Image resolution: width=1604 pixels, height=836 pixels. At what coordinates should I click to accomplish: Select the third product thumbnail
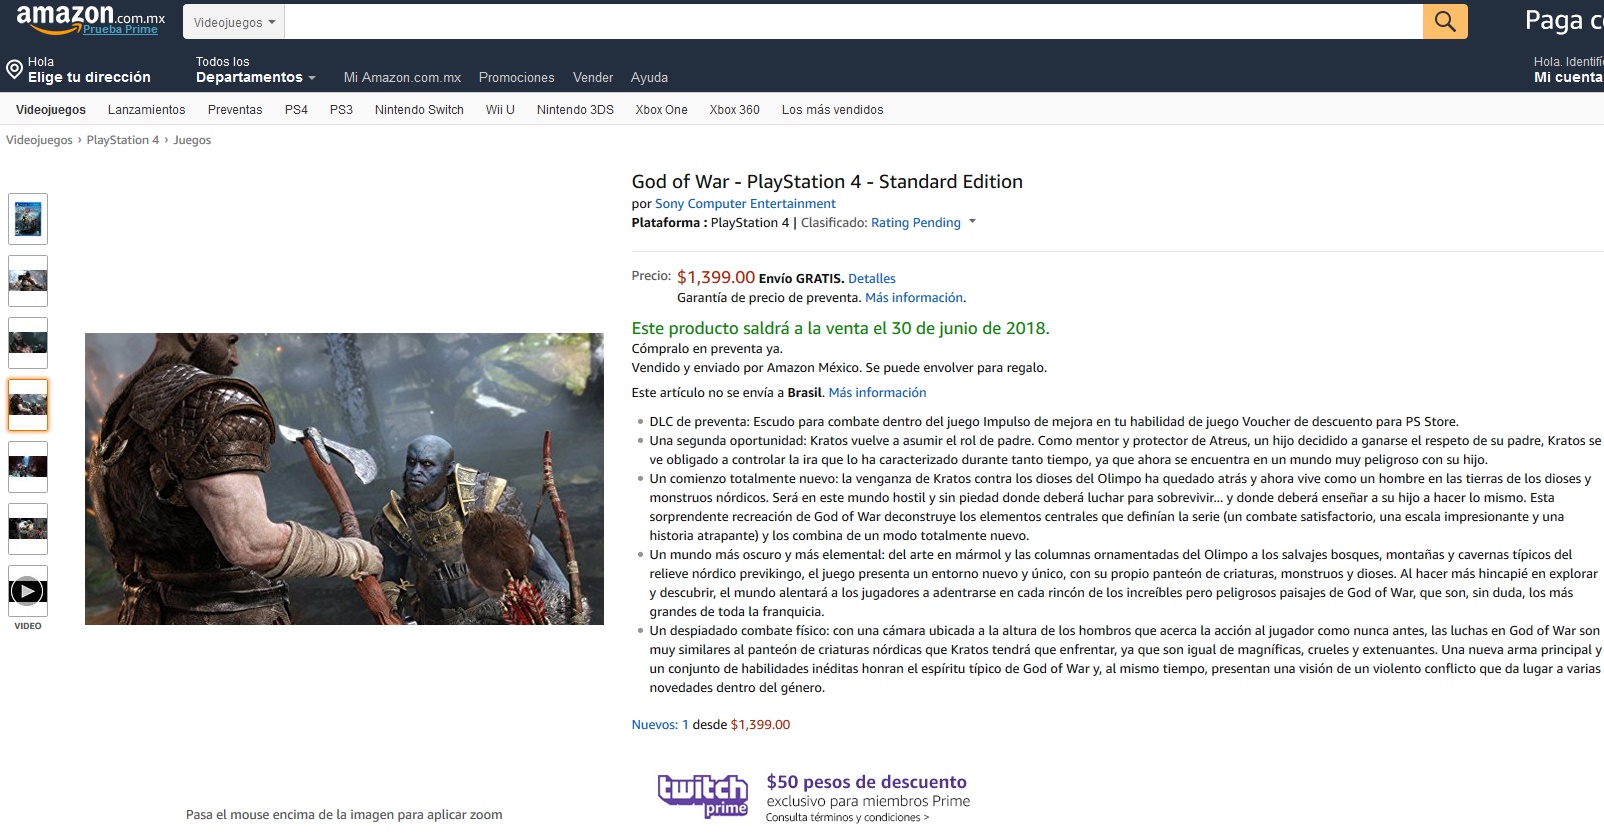click(x=28, y=343)
